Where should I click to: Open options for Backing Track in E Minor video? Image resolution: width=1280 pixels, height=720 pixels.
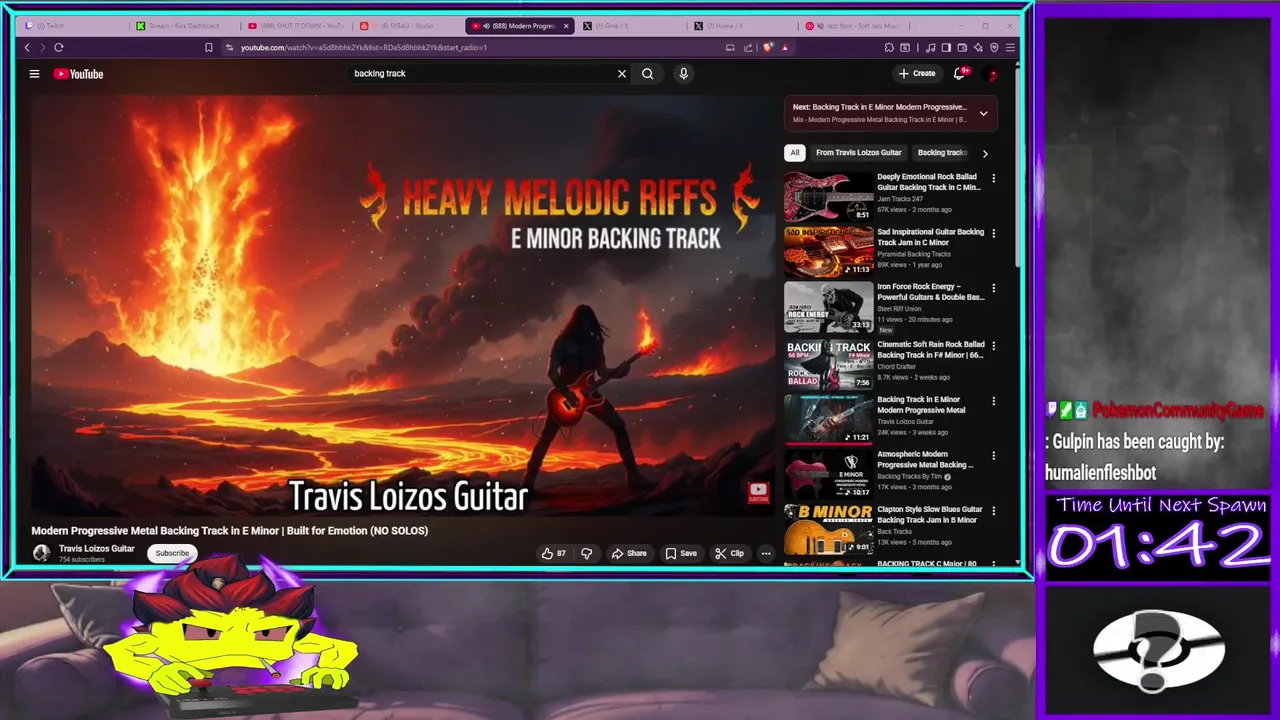click(993, 401)
